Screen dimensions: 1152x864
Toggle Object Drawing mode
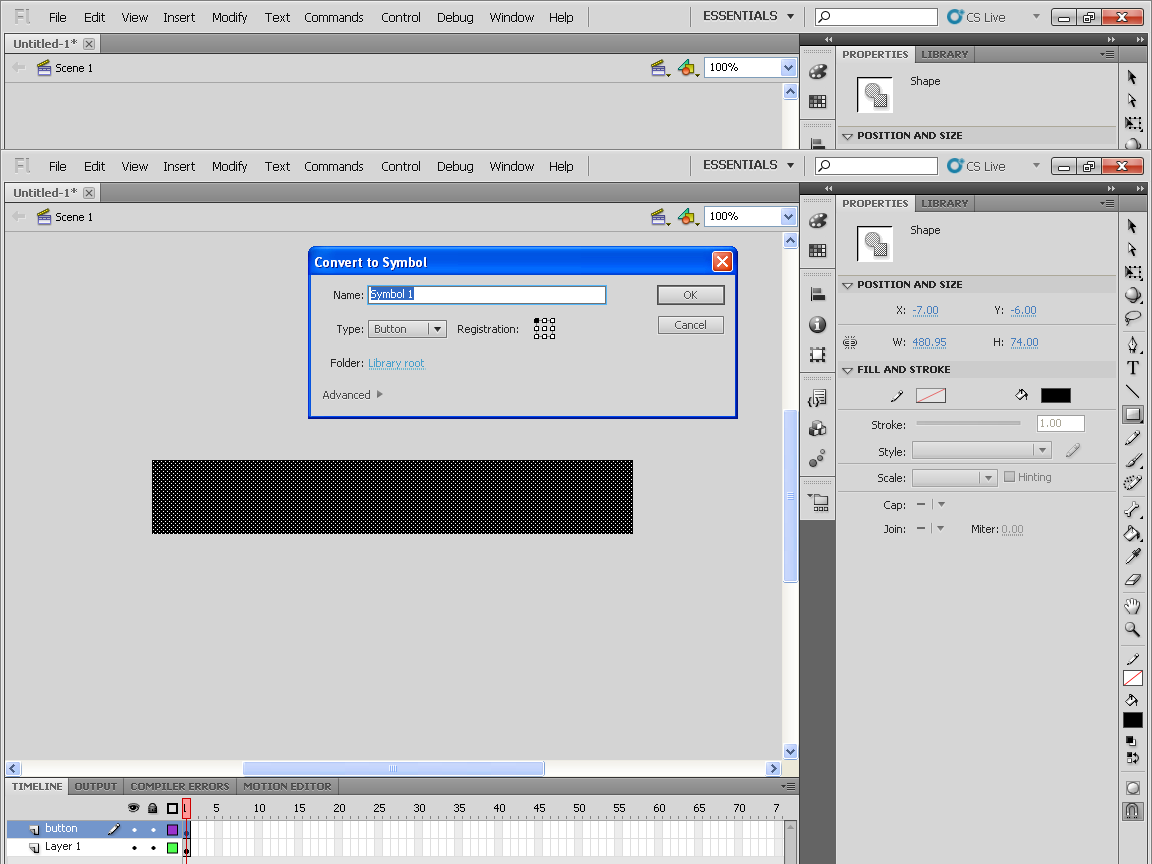[x=1133, y=788]
